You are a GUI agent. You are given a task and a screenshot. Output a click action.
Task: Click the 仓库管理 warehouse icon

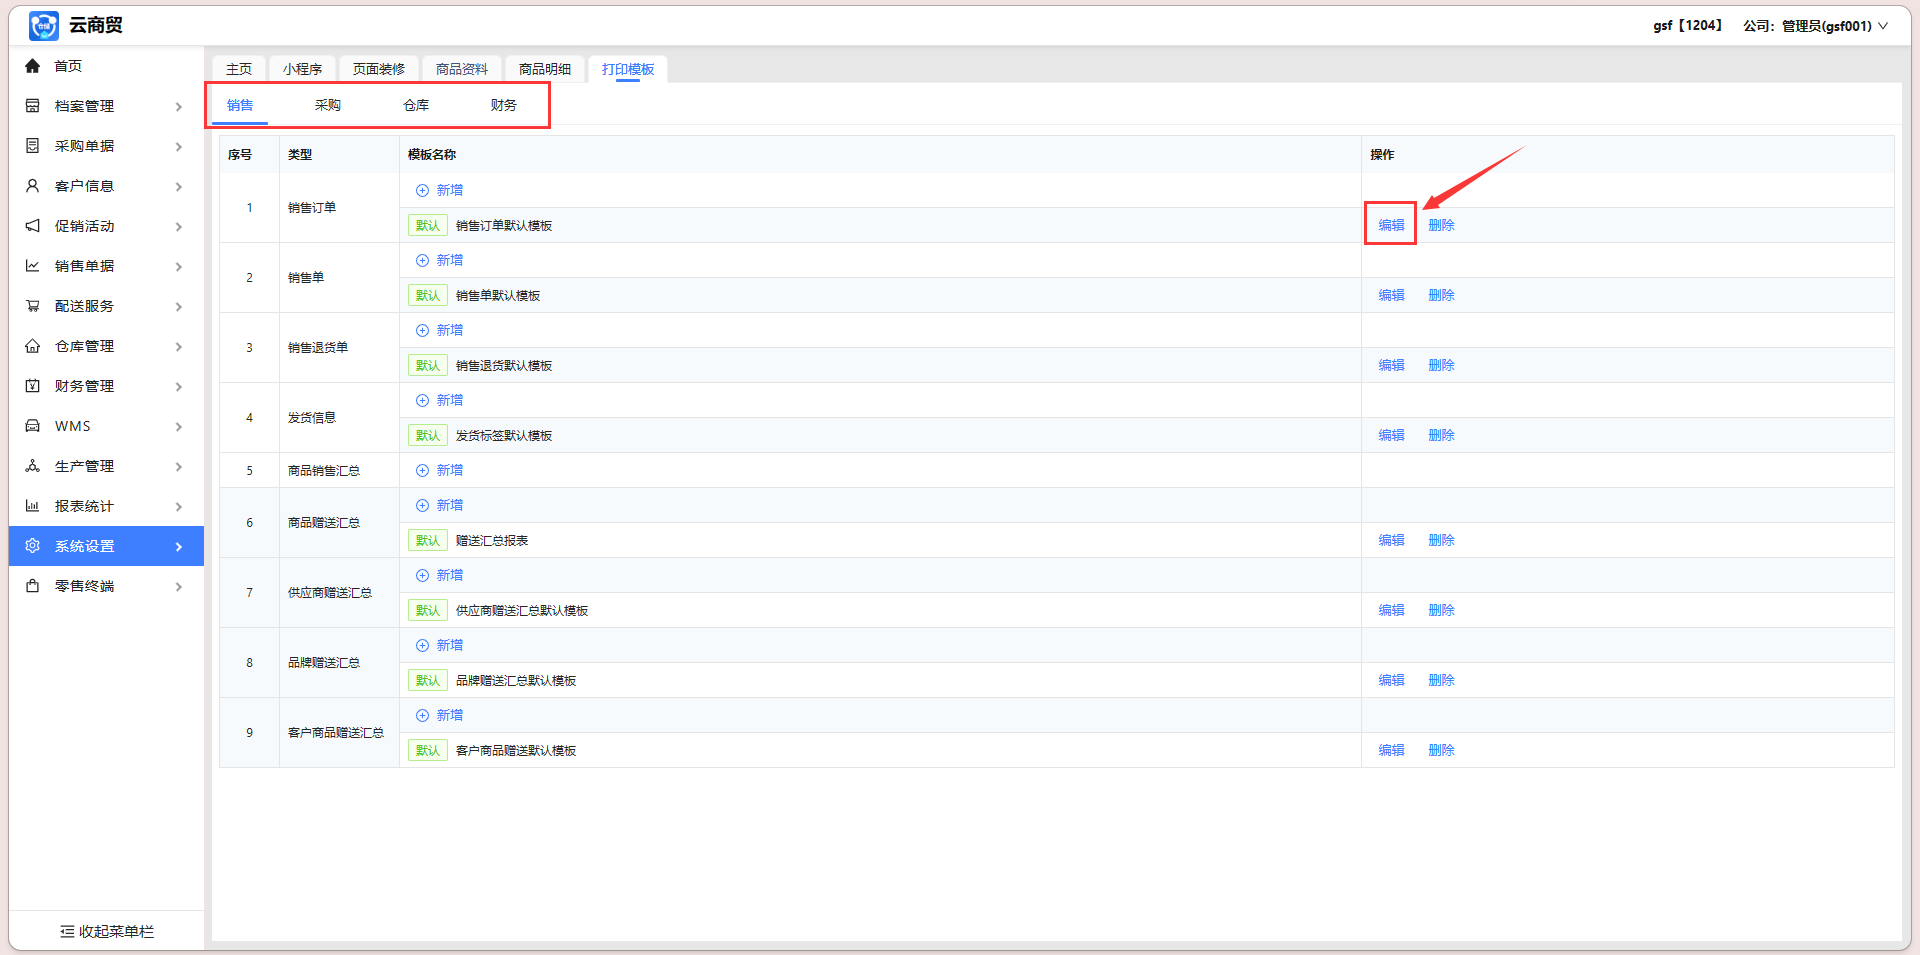click(33, 346)
